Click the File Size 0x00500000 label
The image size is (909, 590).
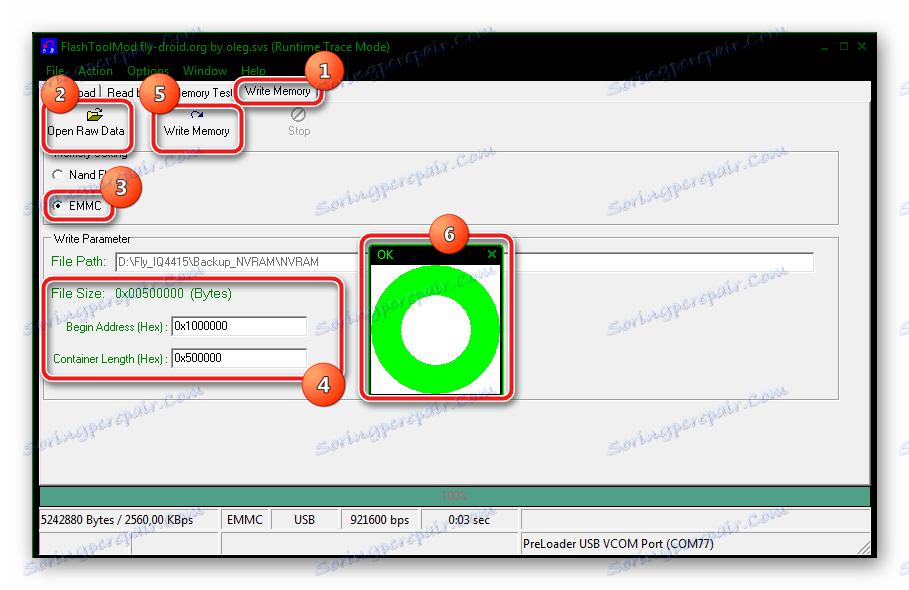click(x=141, y=293)
